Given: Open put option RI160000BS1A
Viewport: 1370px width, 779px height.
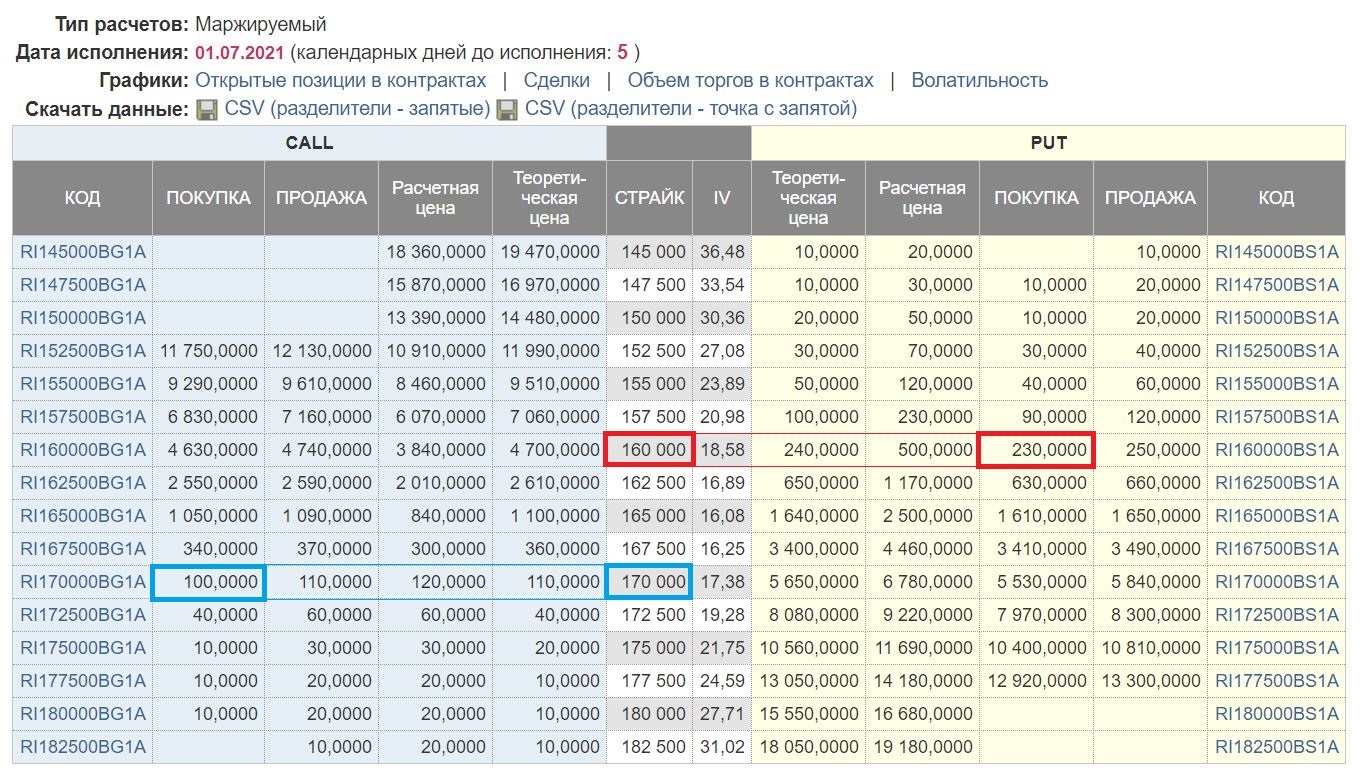Looking at the screenshot, I should click(1276, 450).
